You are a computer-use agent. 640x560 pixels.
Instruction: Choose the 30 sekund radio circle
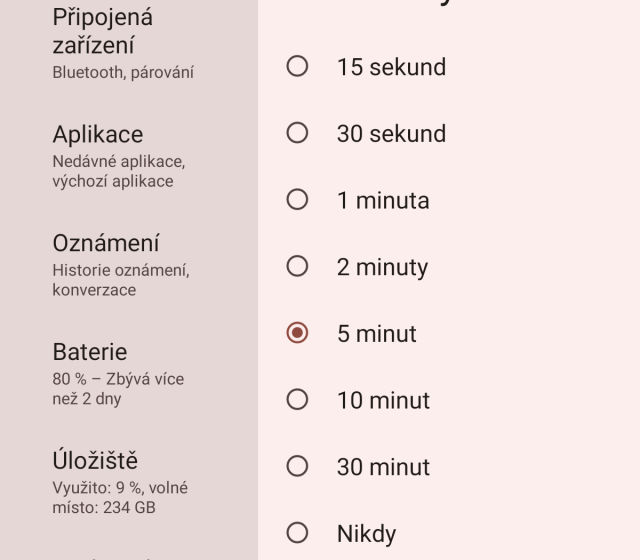(297, 133)
